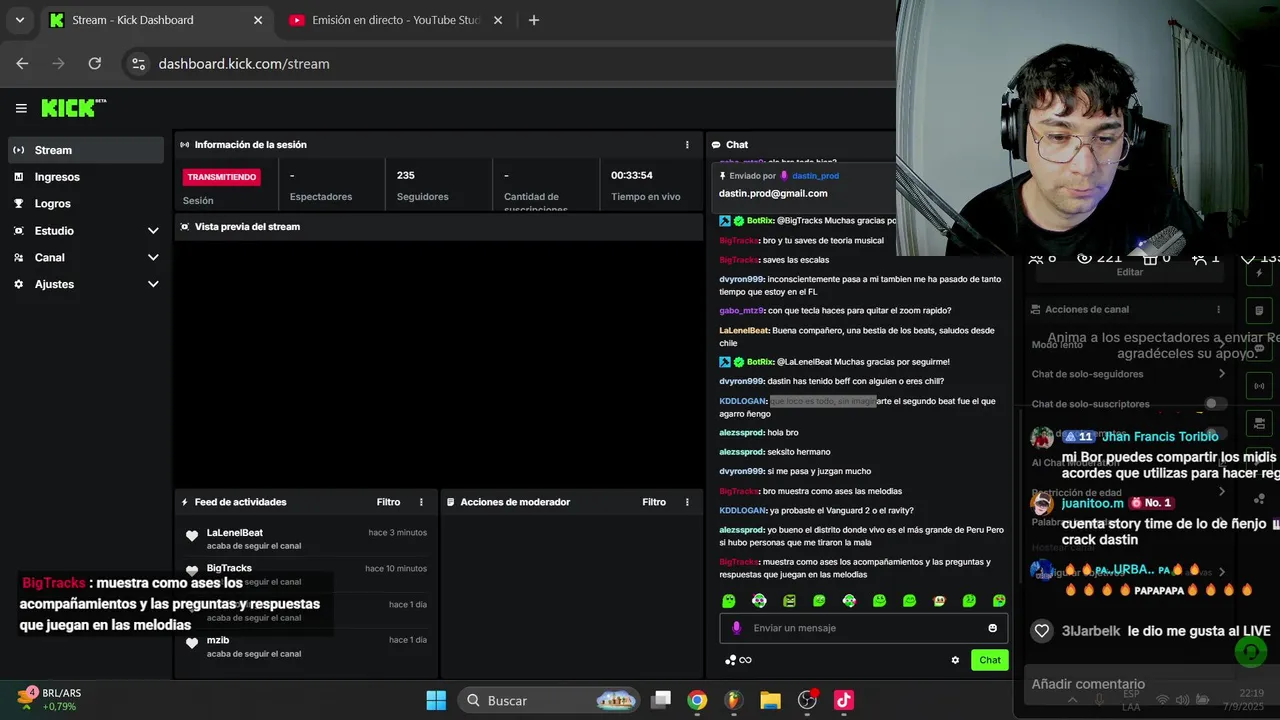1280x720 pixels.
Task: Open Acciones de moderador three-dot menu
Action: (687, 502)
